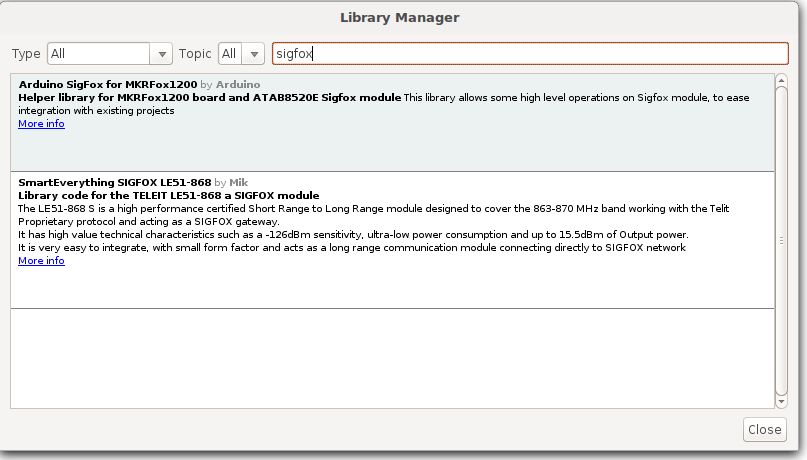Click the 'Type' label
Viewport: 807px width, 460px height.
pos(26,54)
